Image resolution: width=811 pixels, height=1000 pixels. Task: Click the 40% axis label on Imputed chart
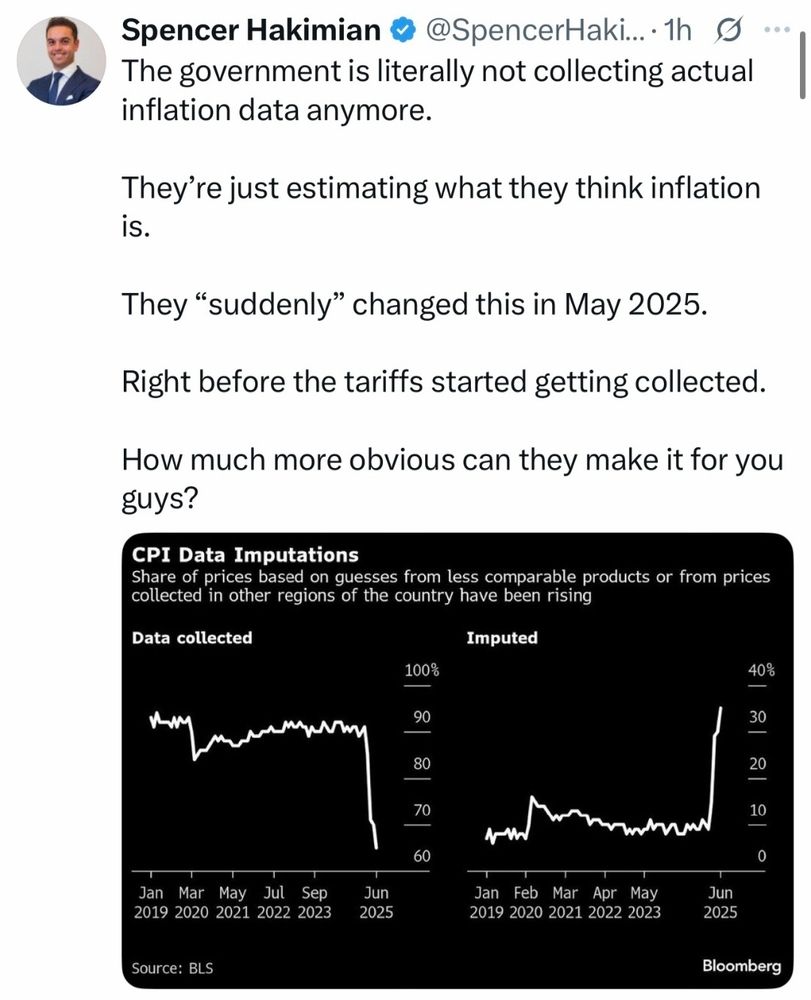[761, 670]
